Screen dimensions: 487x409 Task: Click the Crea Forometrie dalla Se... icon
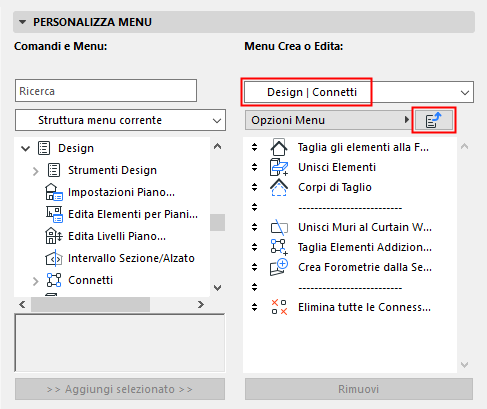[x=279, y=267]
